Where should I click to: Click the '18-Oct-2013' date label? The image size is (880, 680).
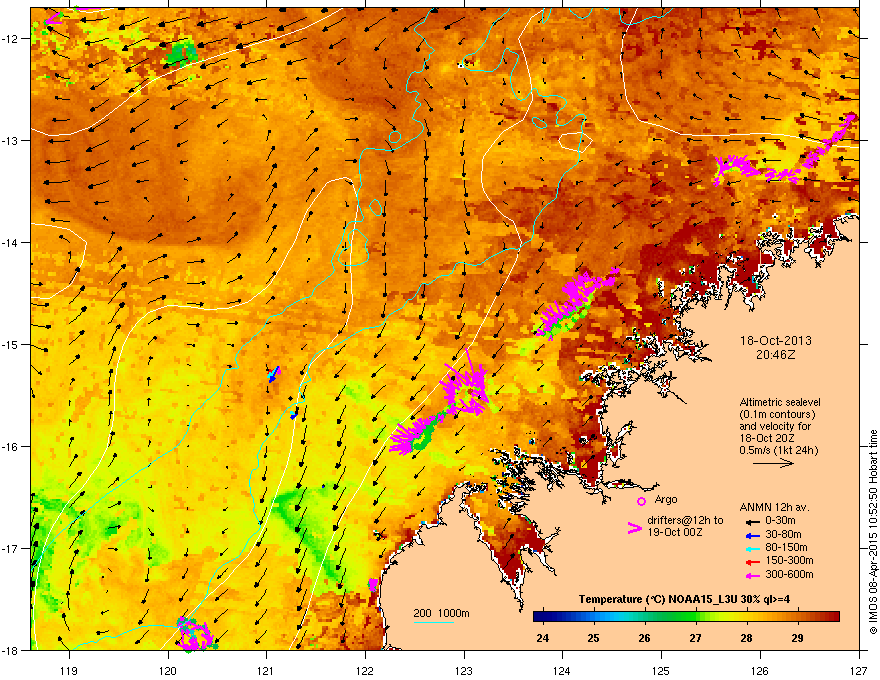point(776,341)
